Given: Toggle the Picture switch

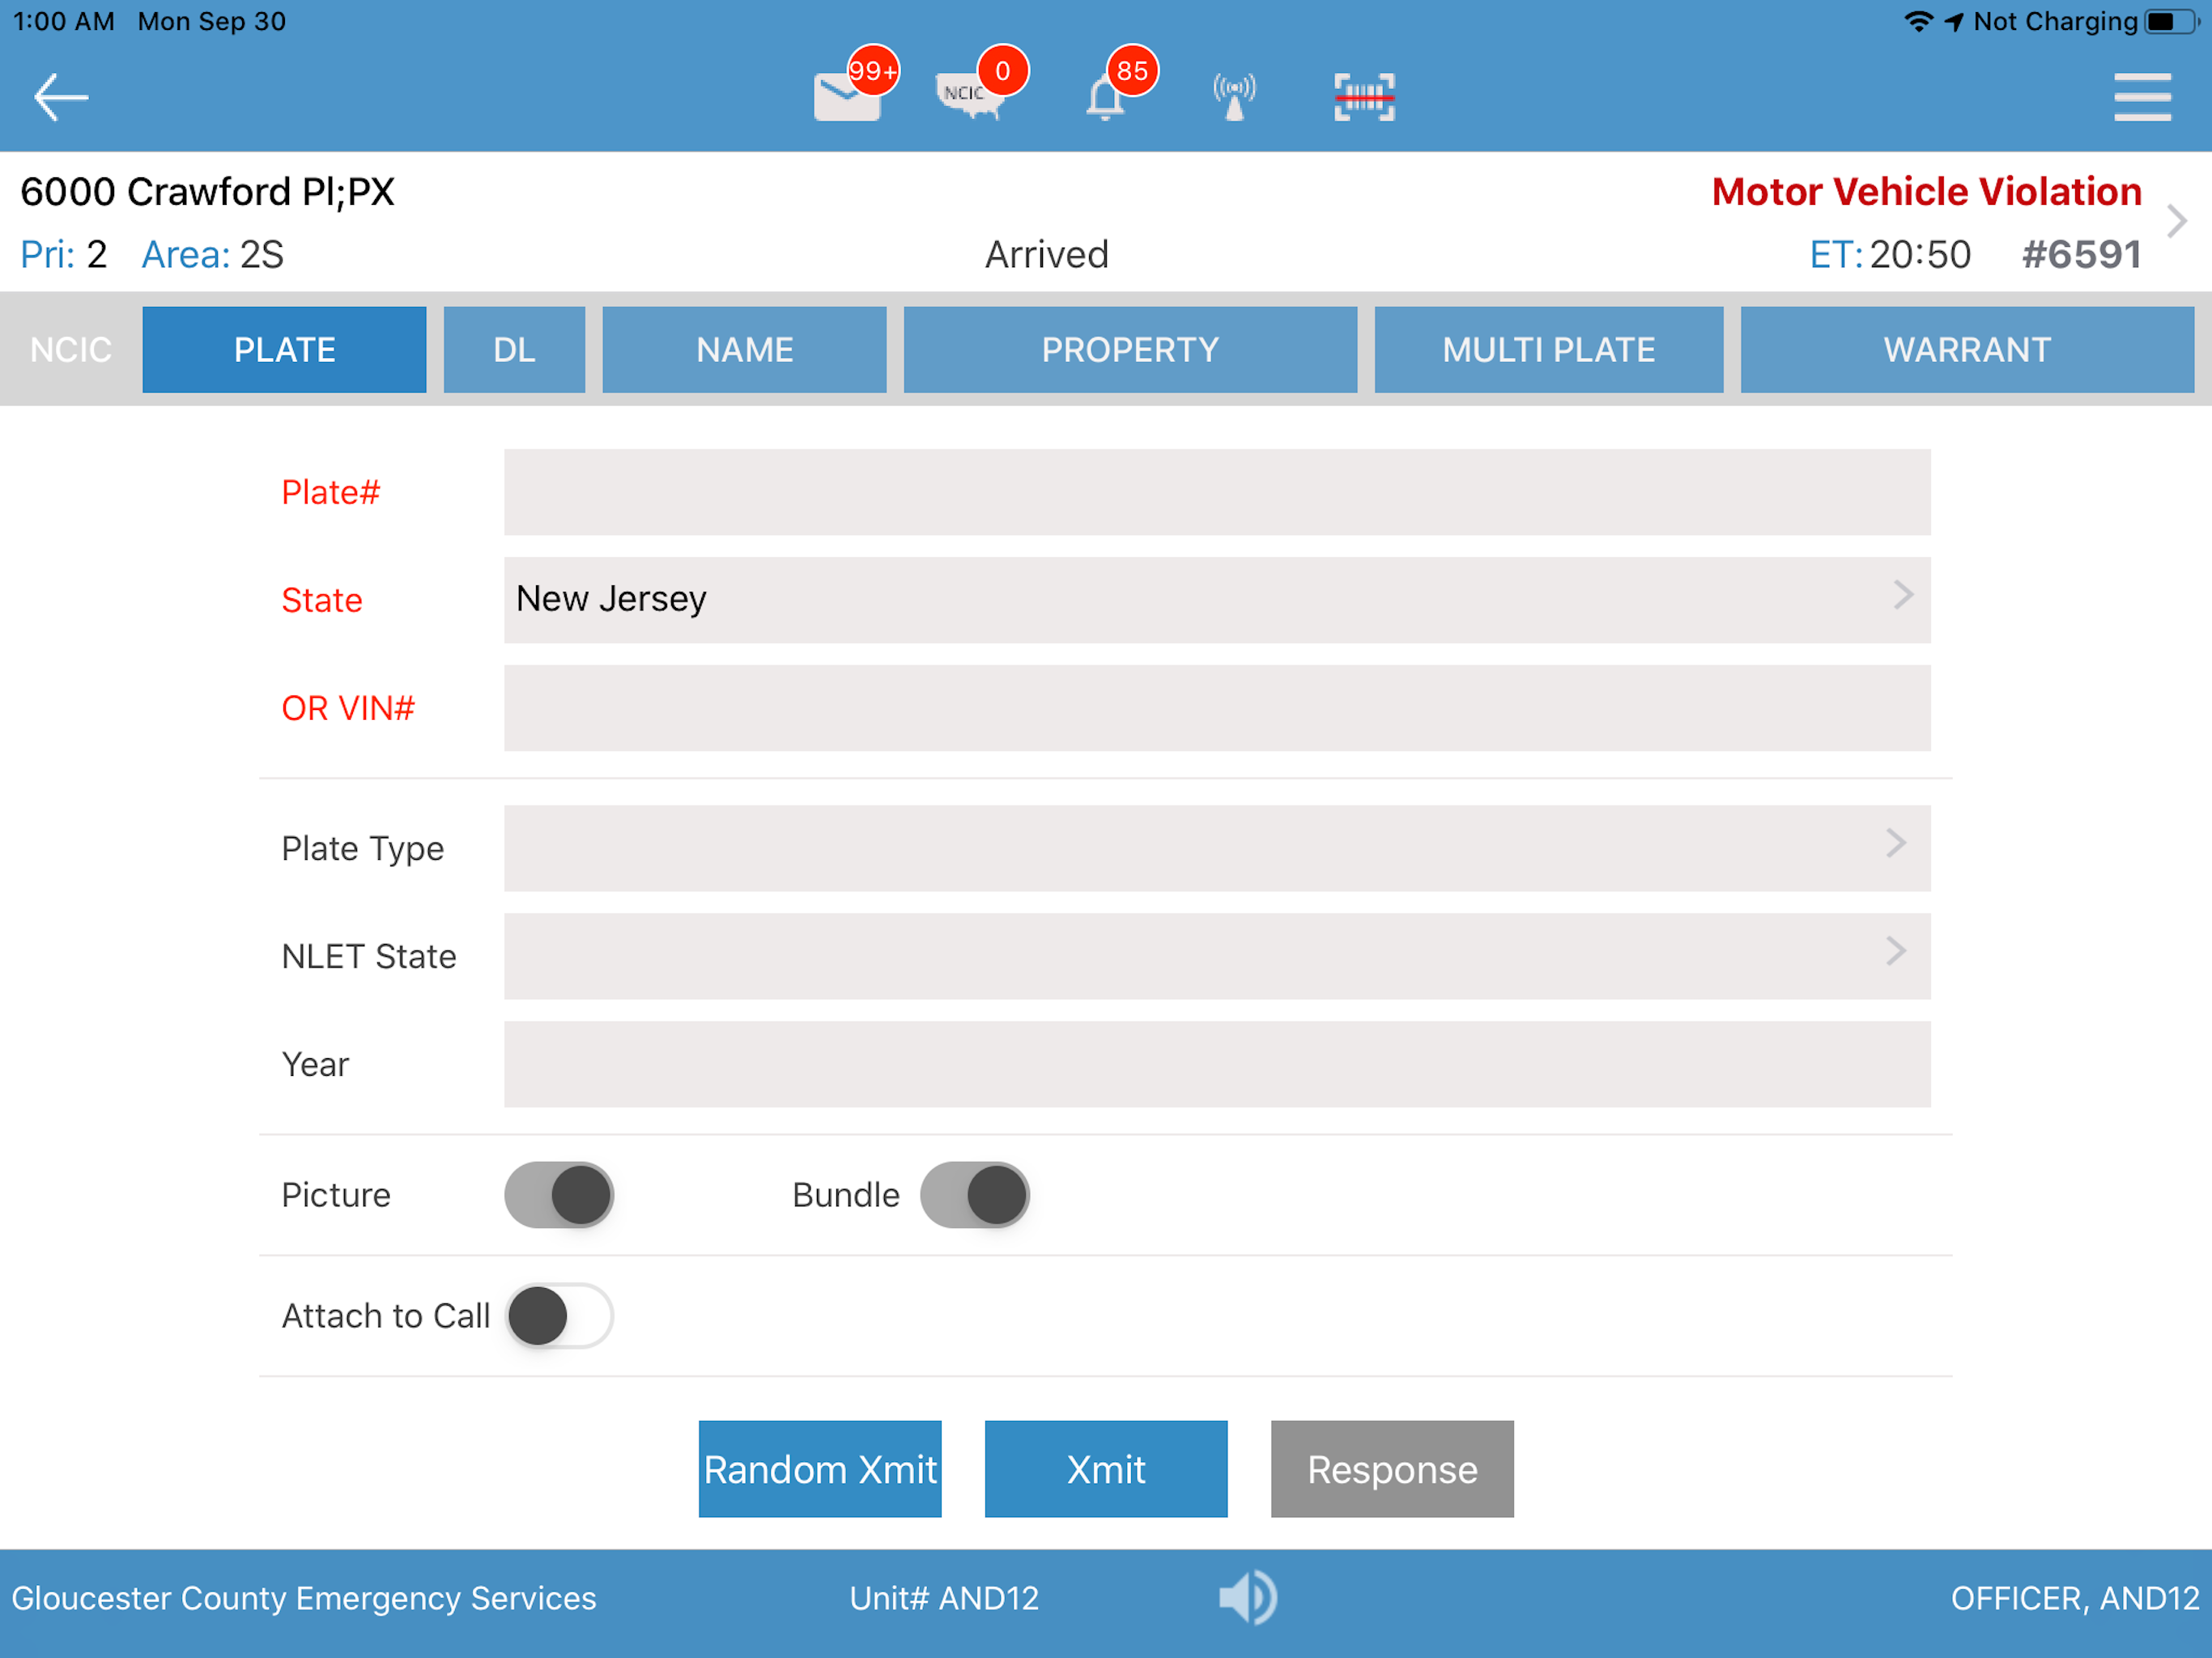Looking at the screenshot, I should (x=559, y=1194).
